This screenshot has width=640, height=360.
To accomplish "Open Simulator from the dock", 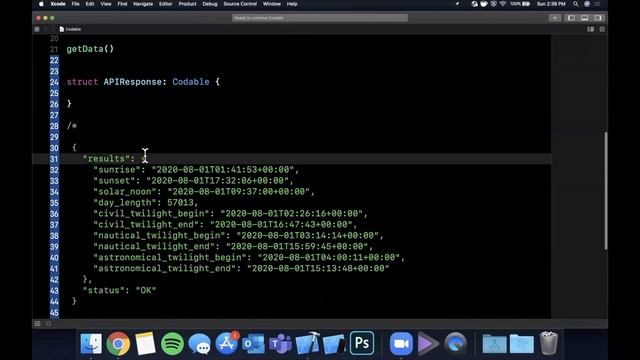I will [335, 344].
